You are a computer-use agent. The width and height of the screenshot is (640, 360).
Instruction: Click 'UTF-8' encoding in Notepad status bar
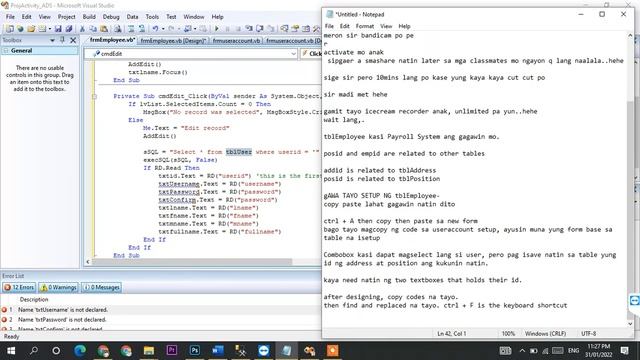pos(589,333)
